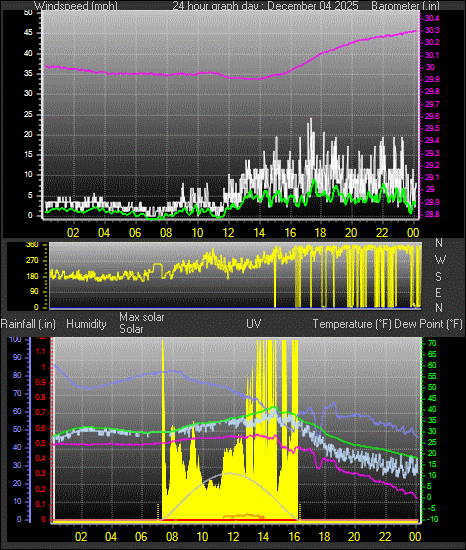Click the green 55 temperature axis value
This screenshot has width=466, height=550.
pyautogui.click(x=432, y=376)
